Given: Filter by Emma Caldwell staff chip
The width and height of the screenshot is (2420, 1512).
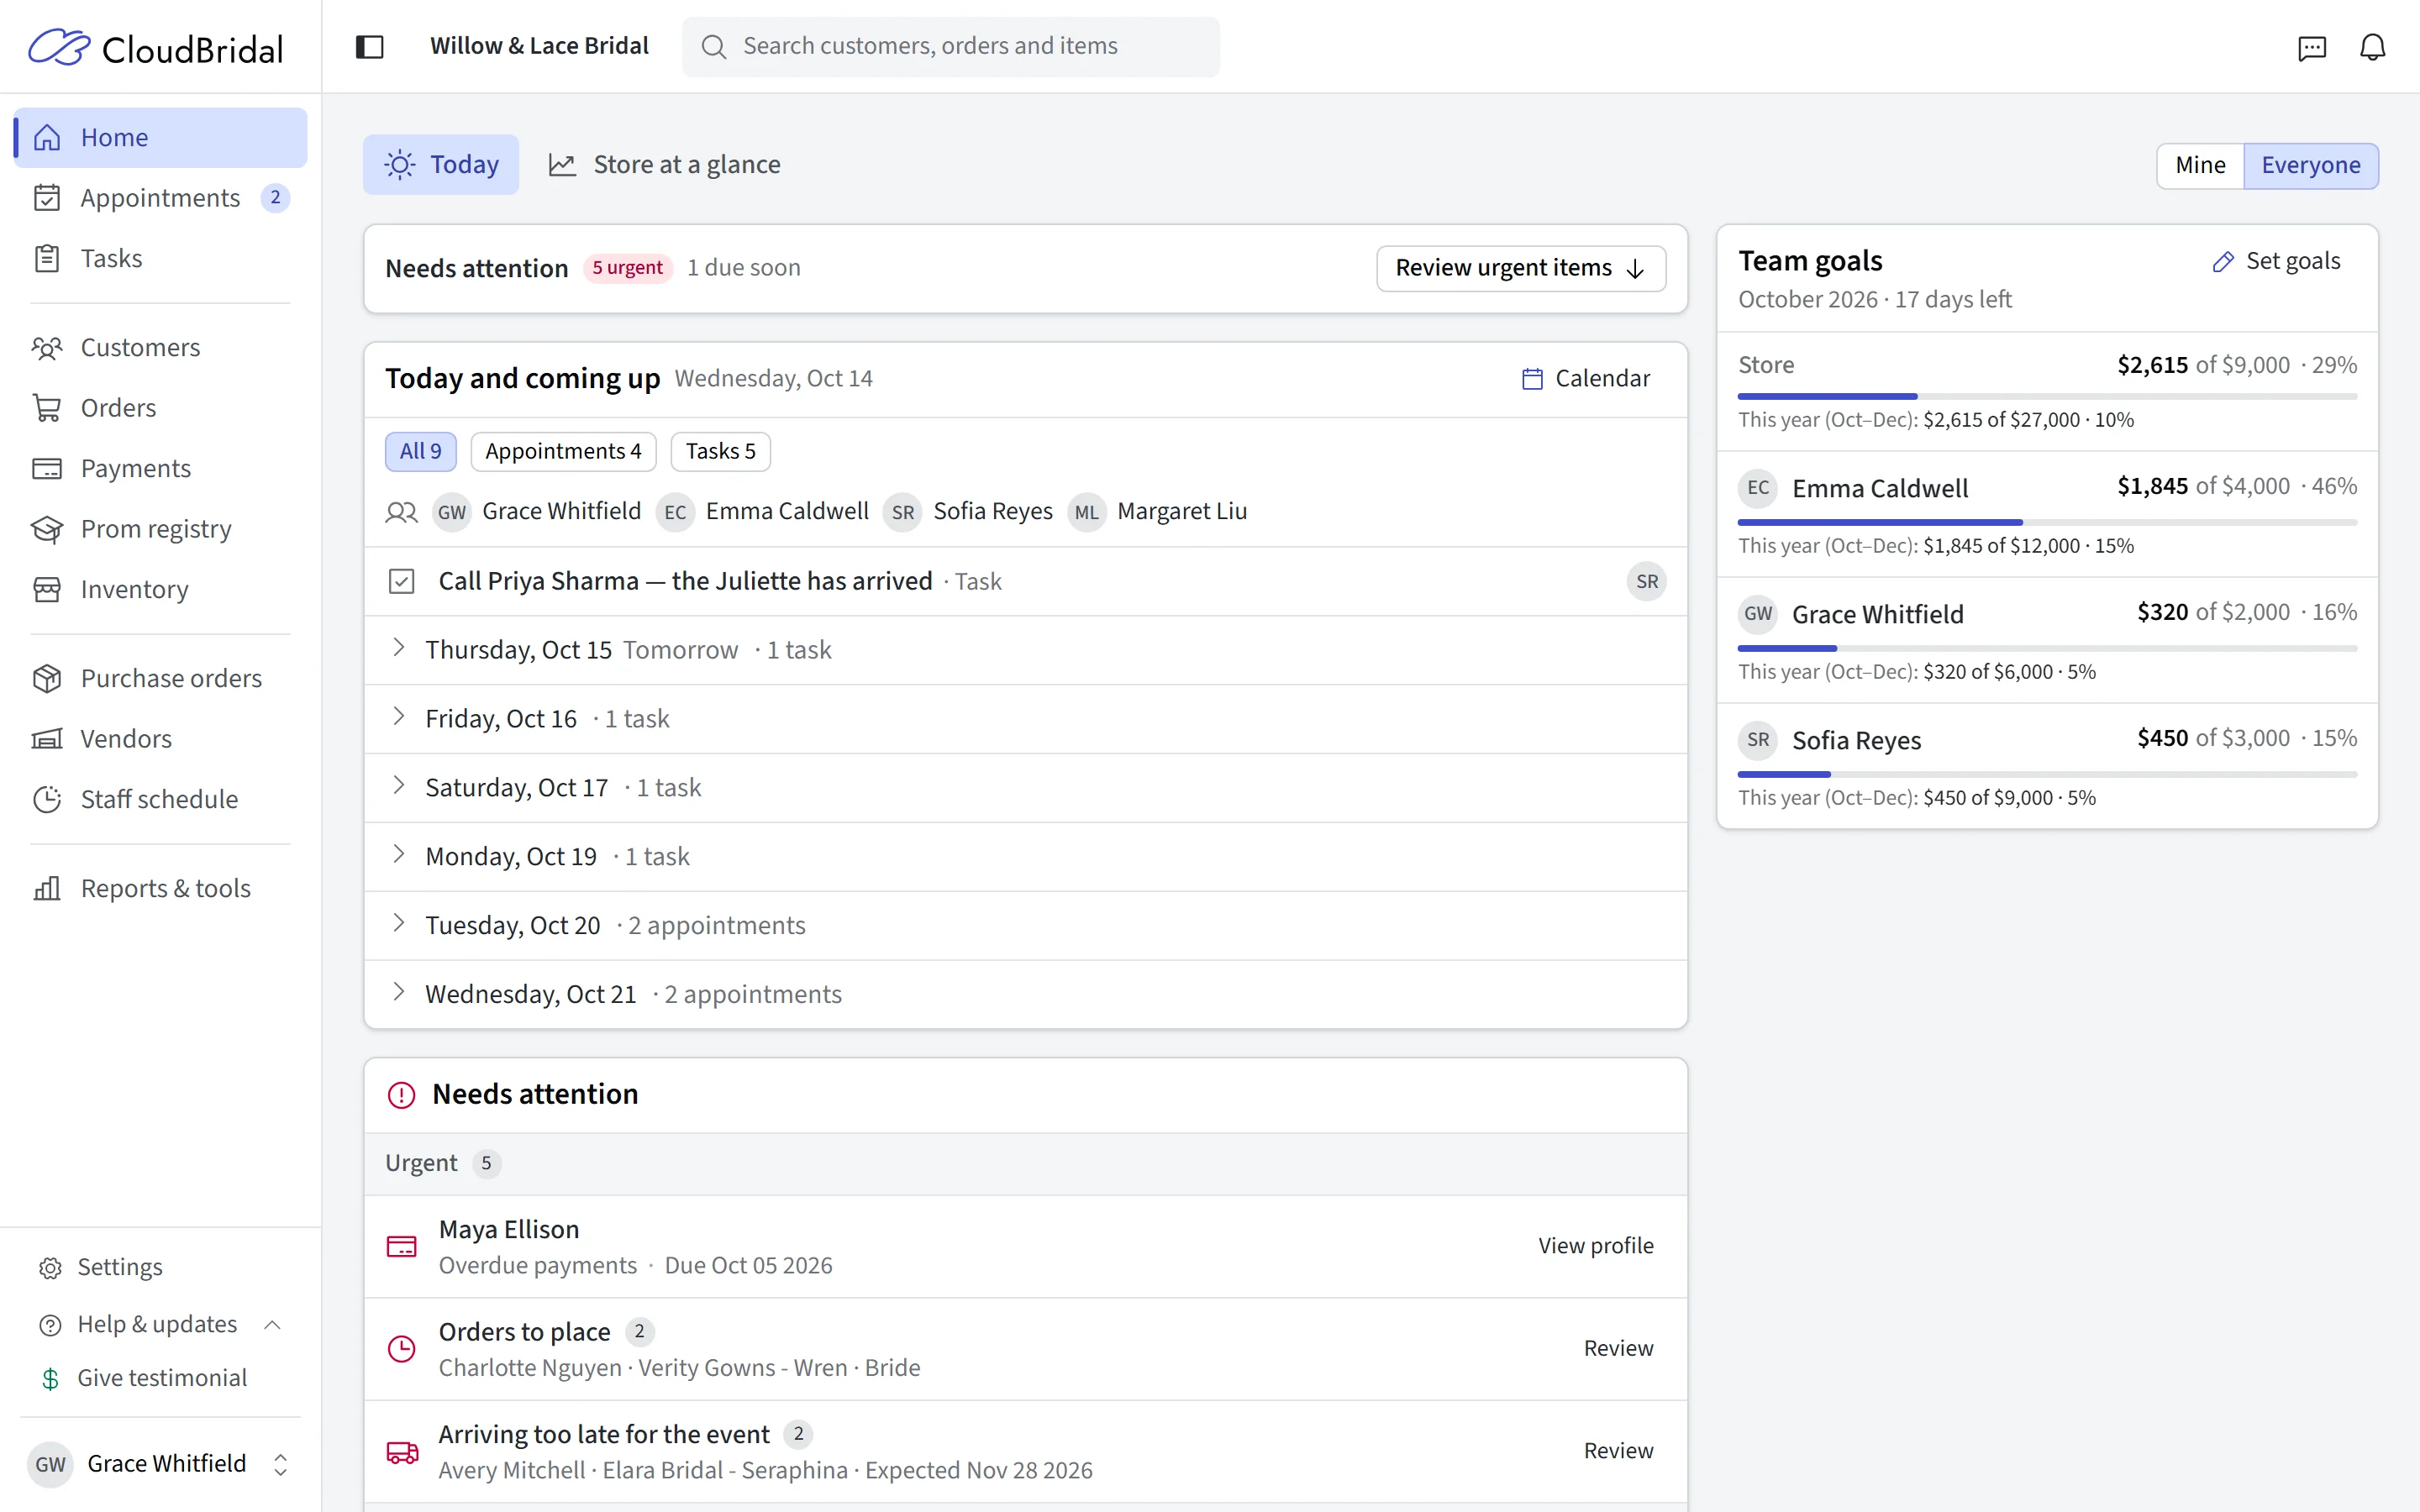Looking at the screenshot, I should point(762,512).
